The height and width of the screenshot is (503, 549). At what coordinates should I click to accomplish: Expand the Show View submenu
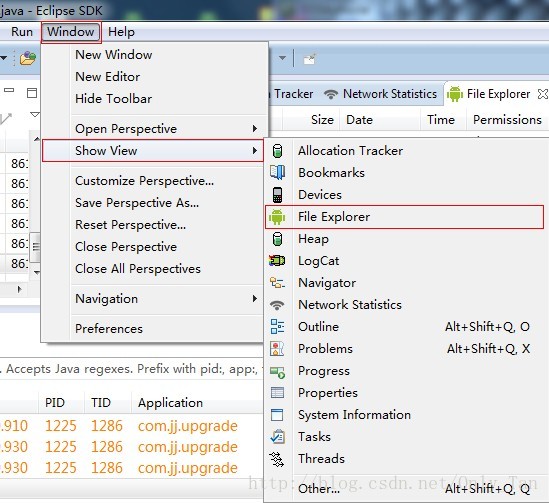152,151
